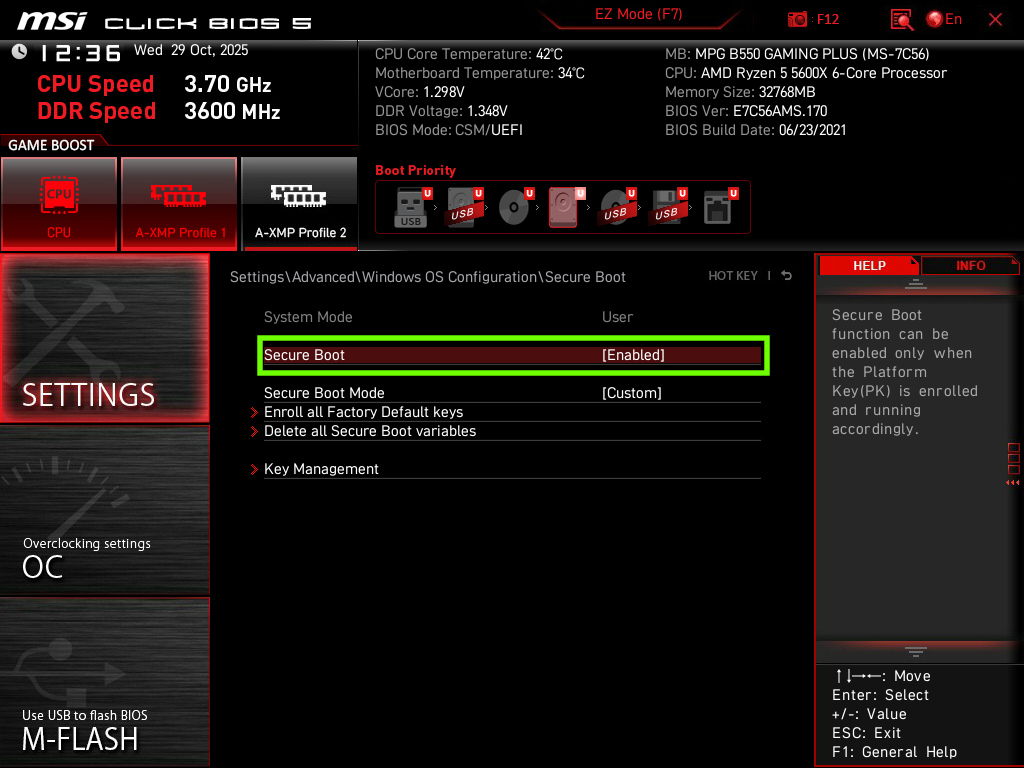Click Delete all Secure Boot variables
This screenshot has height=768, width=1024.
pyautogui.click(x=372, y=431)
